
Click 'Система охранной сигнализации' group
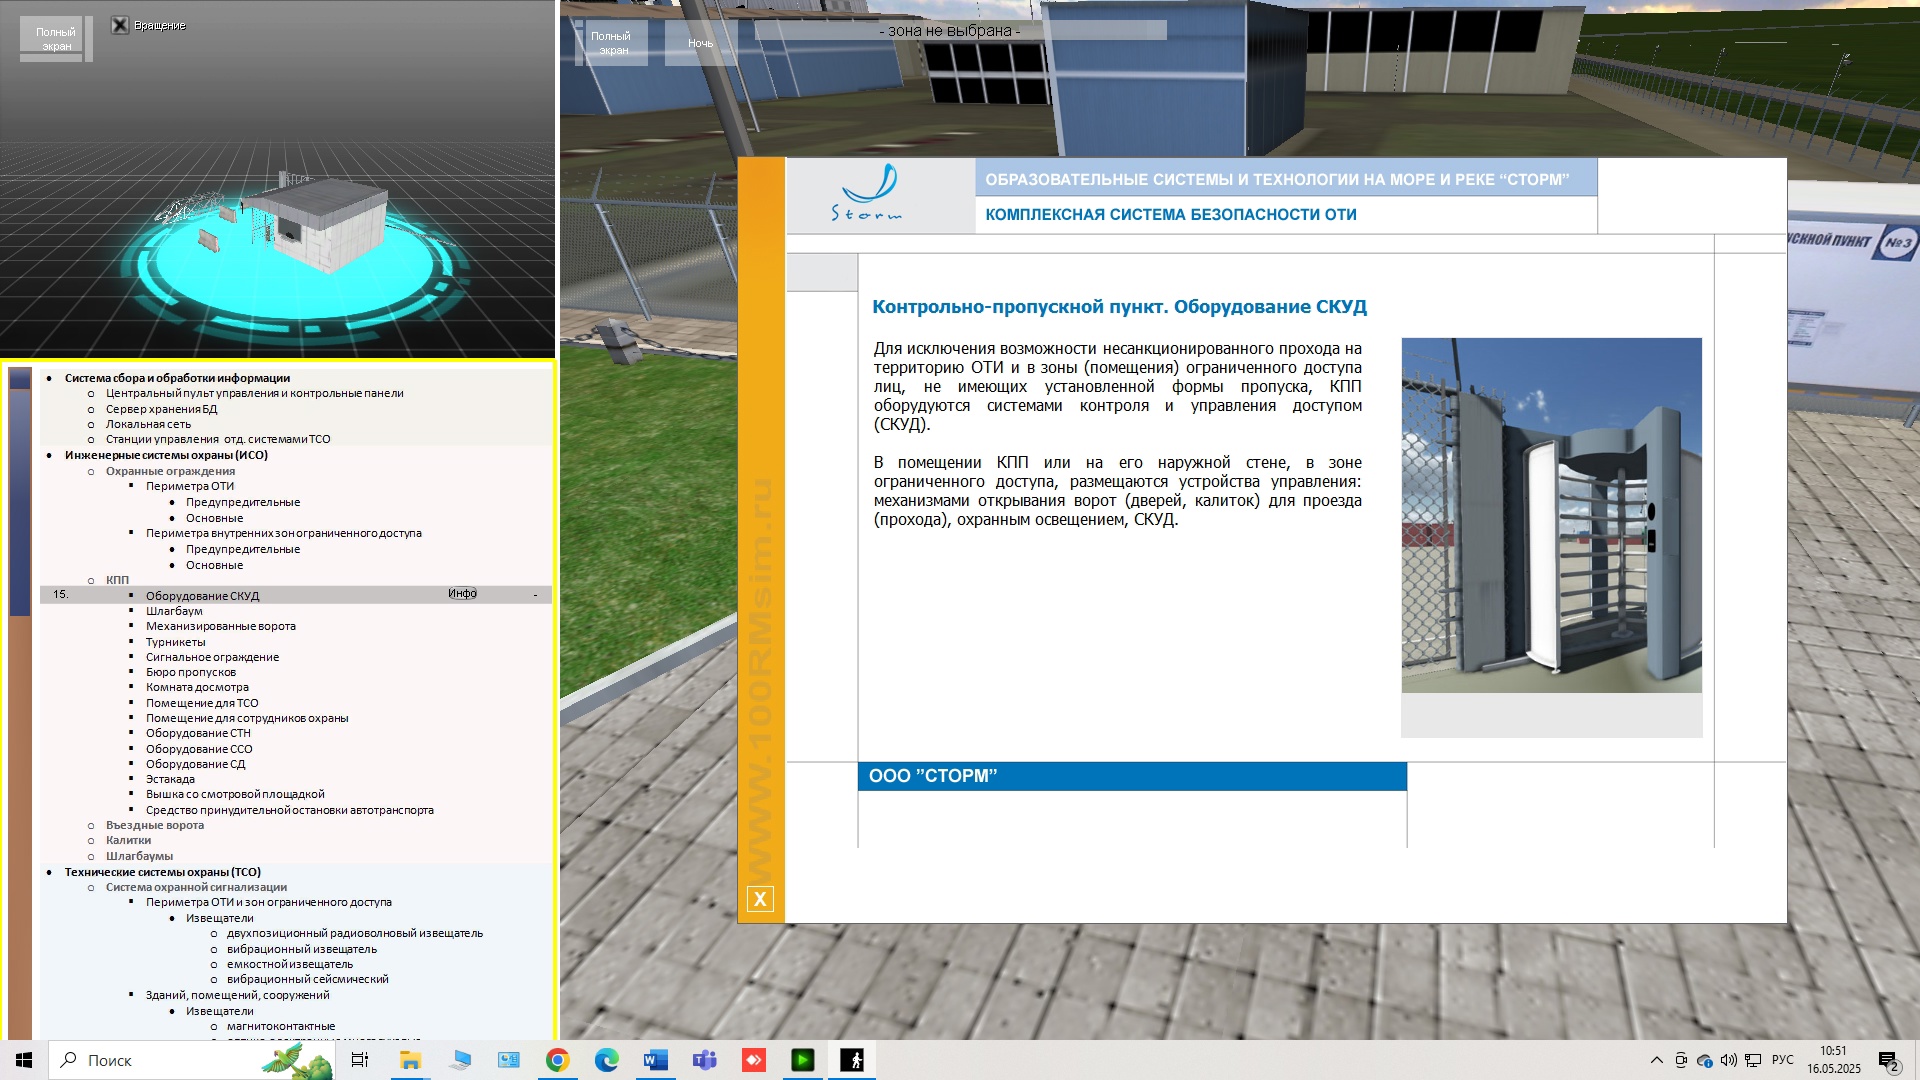[x=196, y=887]
